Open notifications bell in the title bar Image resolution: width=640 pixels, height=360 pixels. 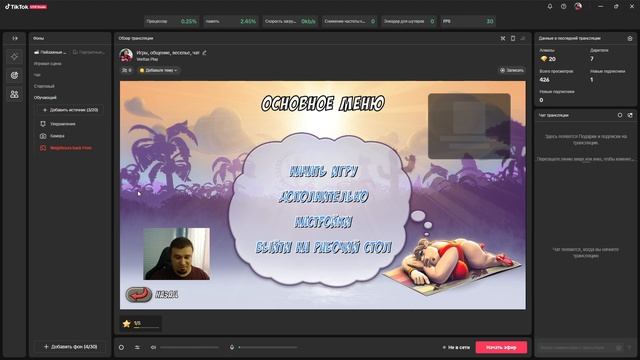(x=550, y=7)
